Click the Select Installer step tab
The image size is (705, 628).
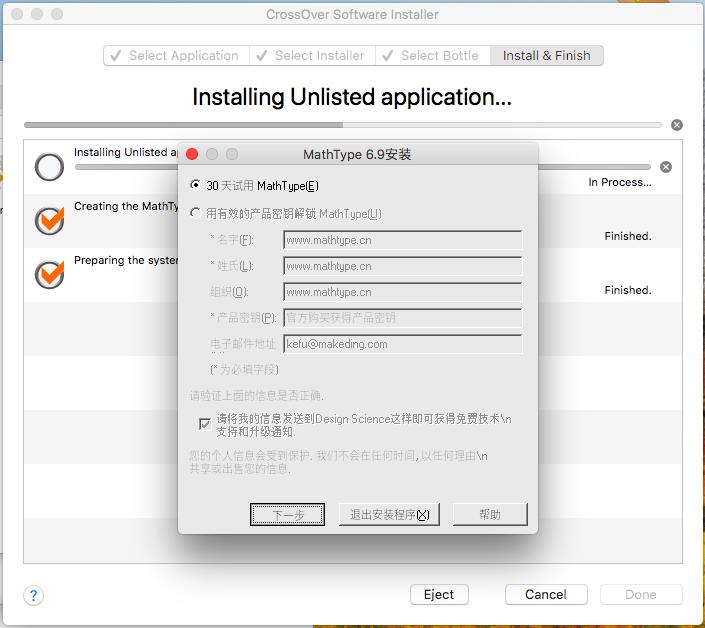pyautogui.click(x=312, y=55)
